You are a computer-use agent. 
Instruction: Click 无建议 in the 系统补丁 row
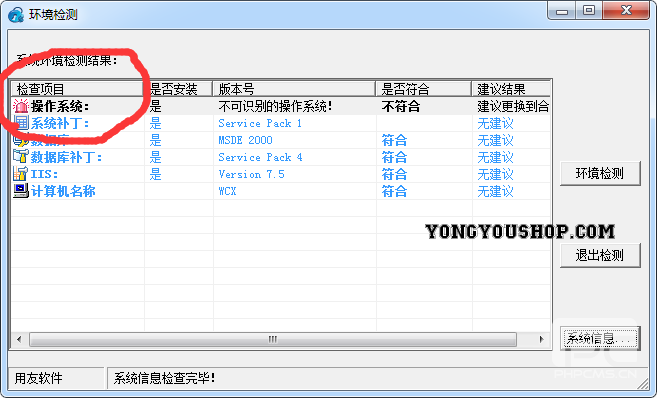495,123
